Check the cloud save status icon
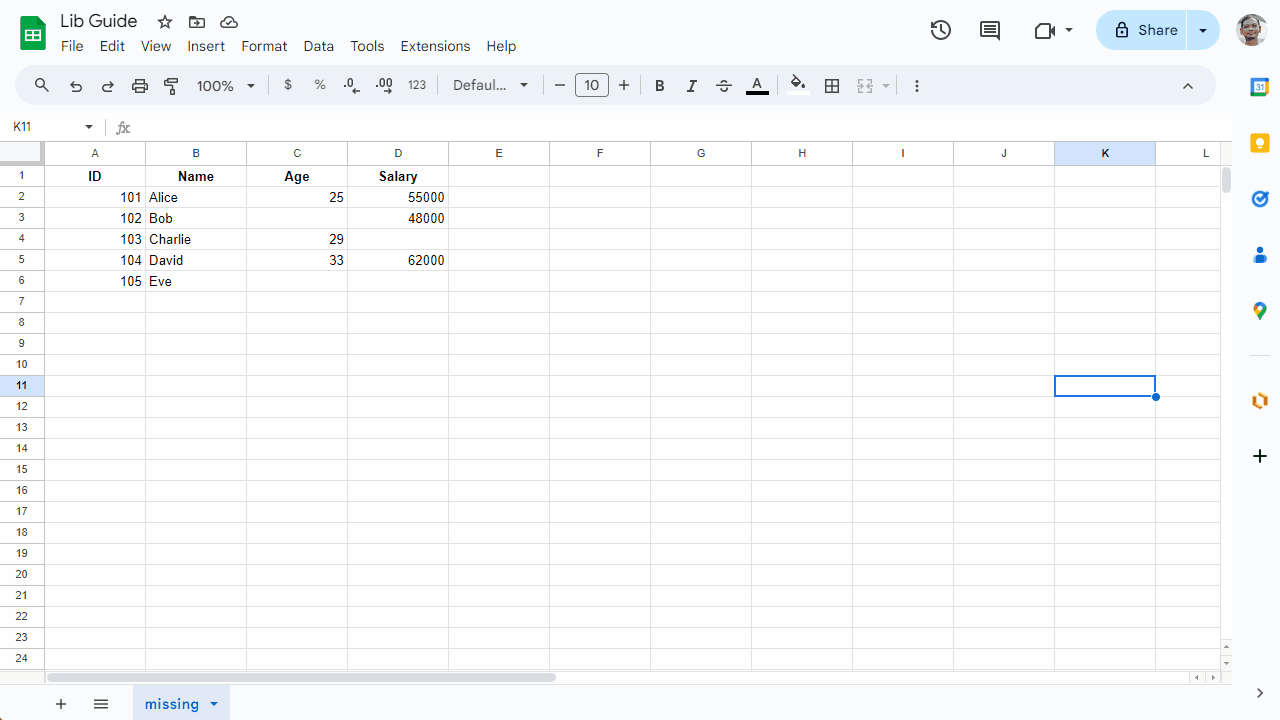This screenshot has width=1280, height=720. point(229,22)
